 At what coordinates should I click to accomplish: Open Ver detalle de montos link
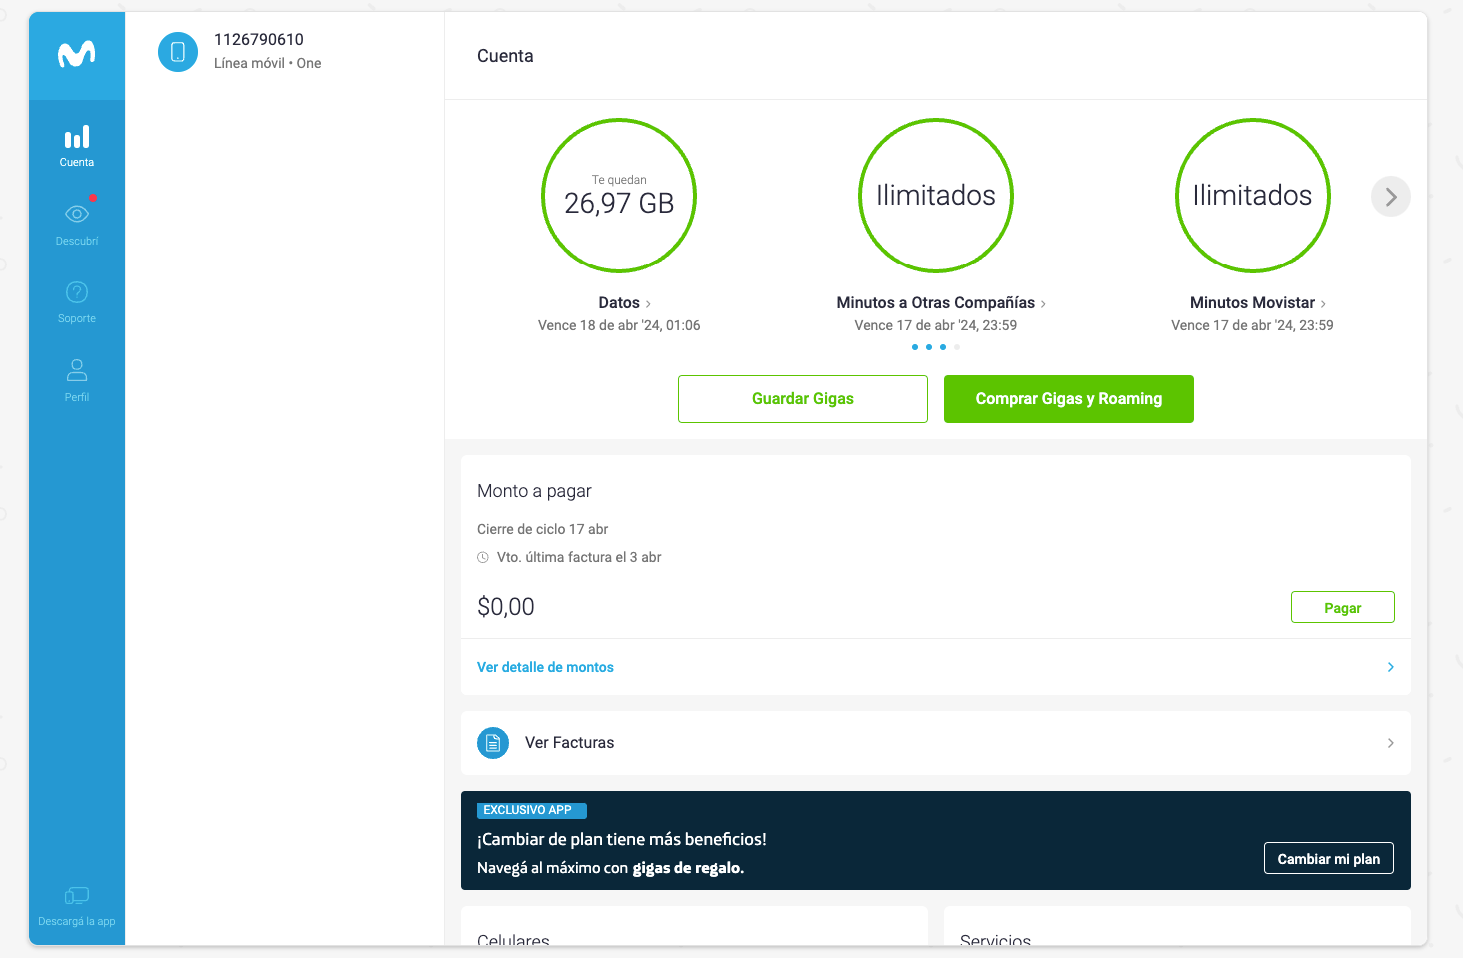pos(545,667)
